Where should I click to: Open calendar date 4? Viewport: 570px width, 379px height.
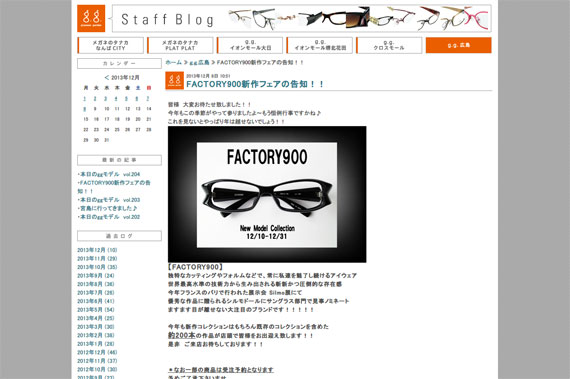(116, 98)
